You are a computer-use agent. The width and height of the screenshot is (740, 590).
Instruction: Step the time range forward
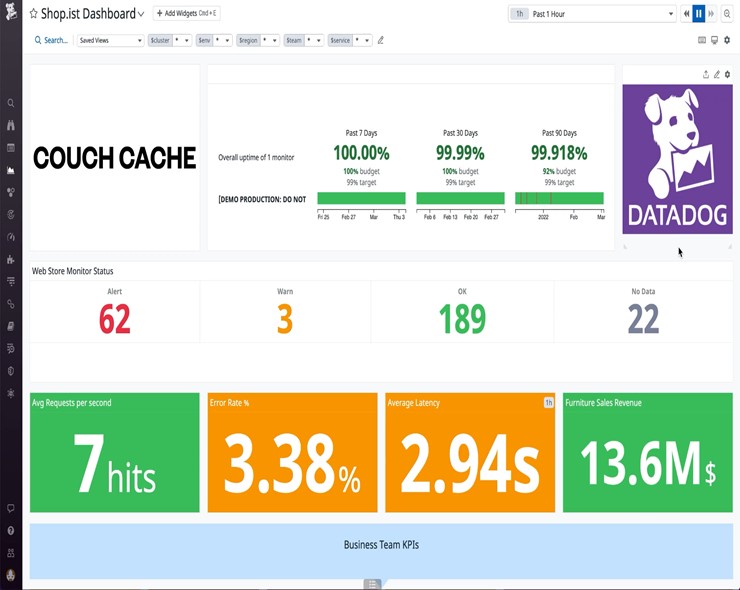pos(711,14)
